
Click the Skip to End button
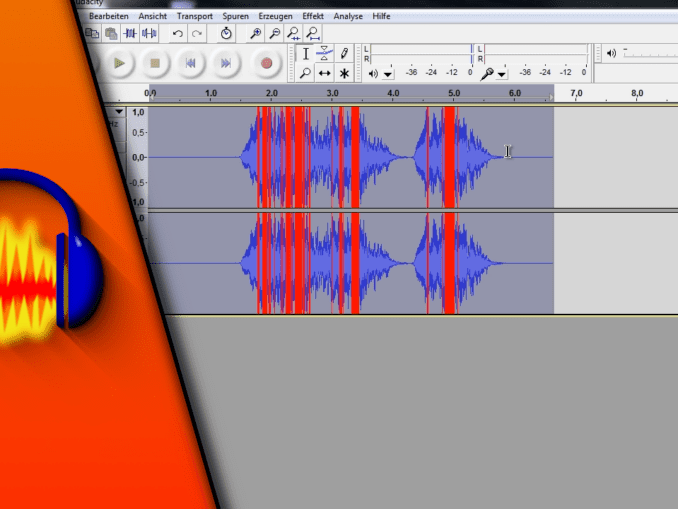pos(226,63)
